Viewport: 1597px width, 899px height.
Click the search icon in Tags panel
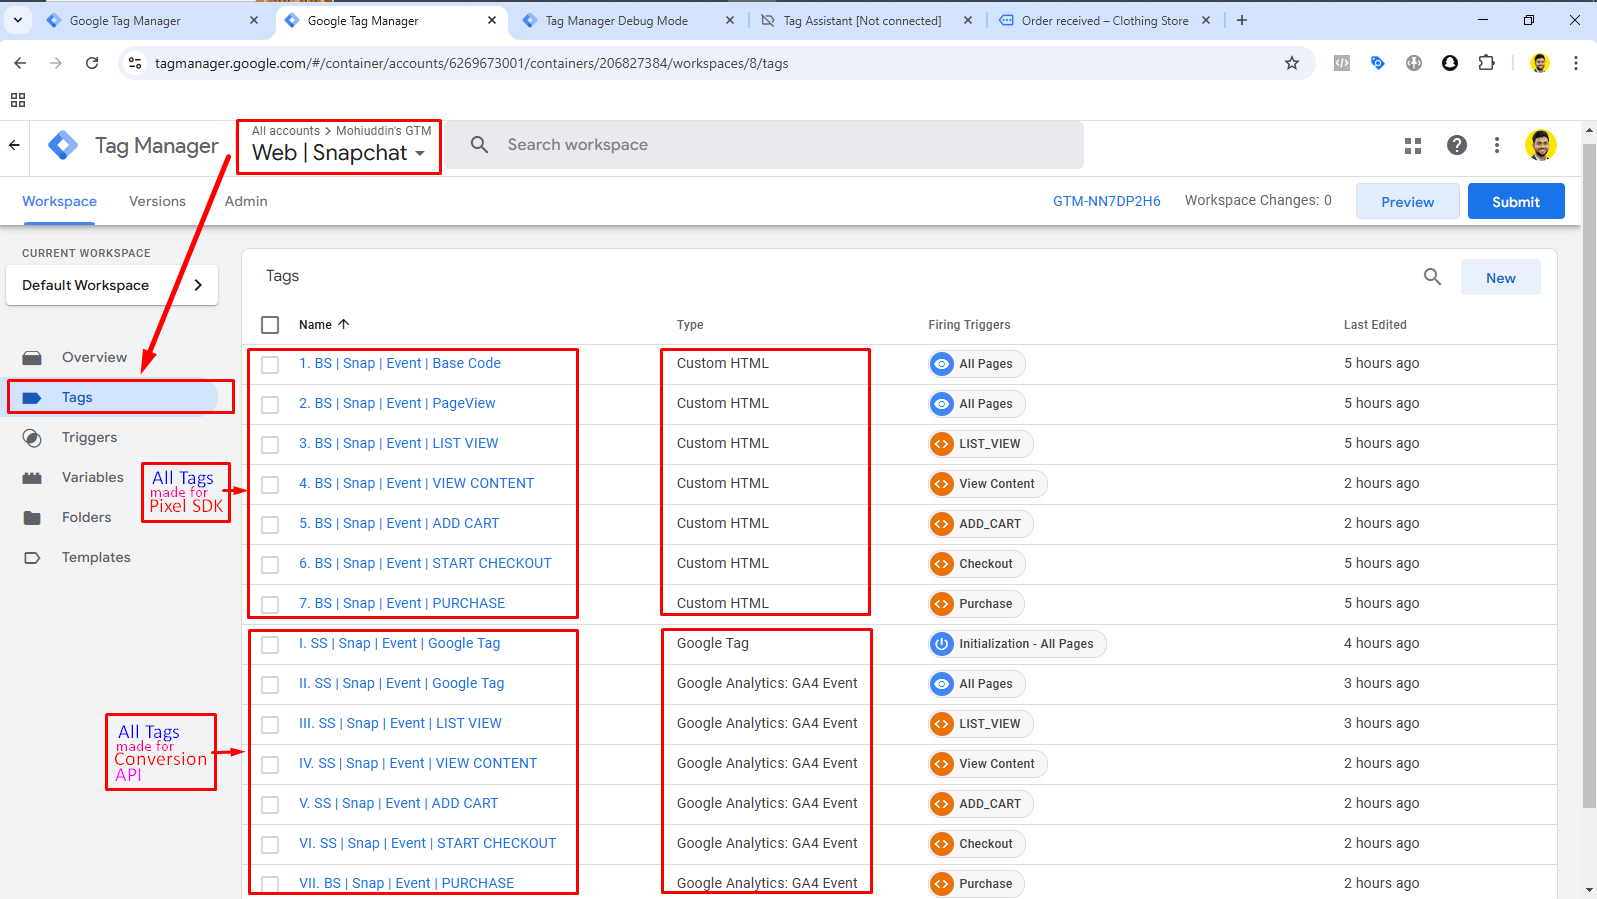click(x=1432, y=277)
